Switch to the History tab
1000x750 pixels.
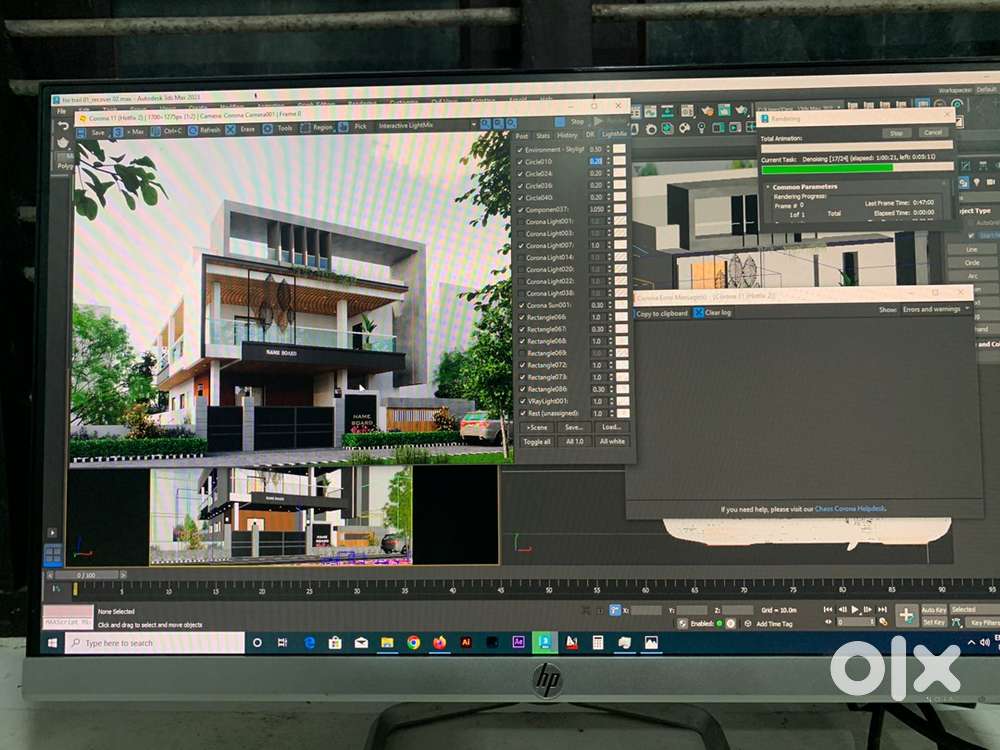click(x=567, y=135)
